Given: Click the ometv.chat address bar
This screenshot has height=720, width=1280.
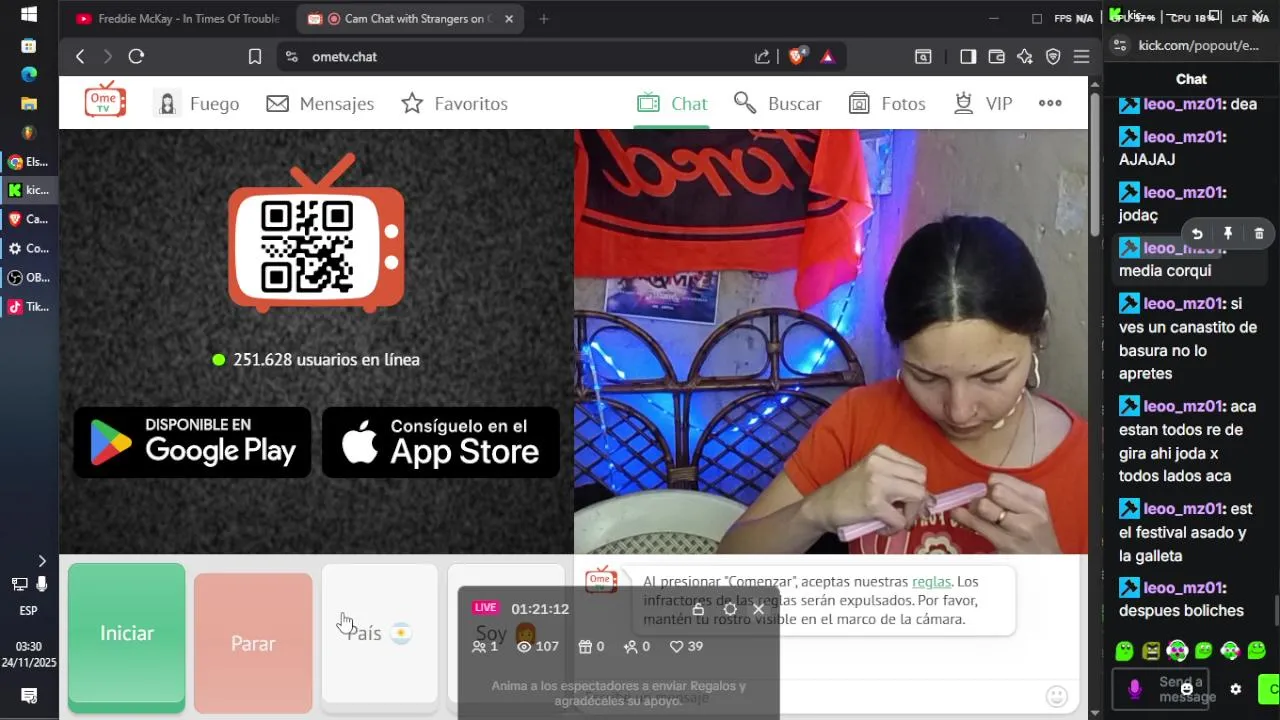Looking at the screenshot, I should (520, 57).
